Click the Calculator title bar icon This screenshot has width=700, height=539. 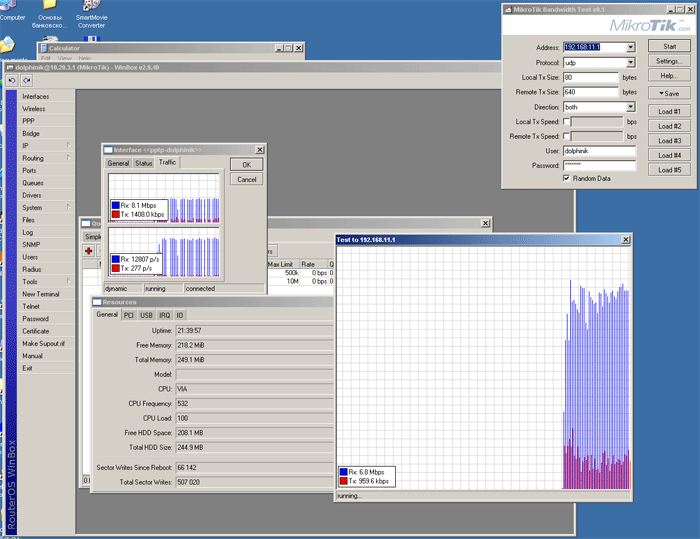click(44, 48)
